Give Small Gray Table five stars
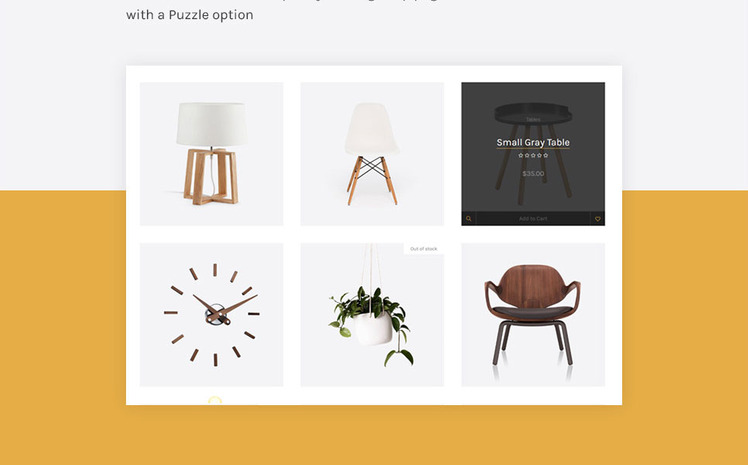Viewport: 748px width, 465px height. pos(546,155)
